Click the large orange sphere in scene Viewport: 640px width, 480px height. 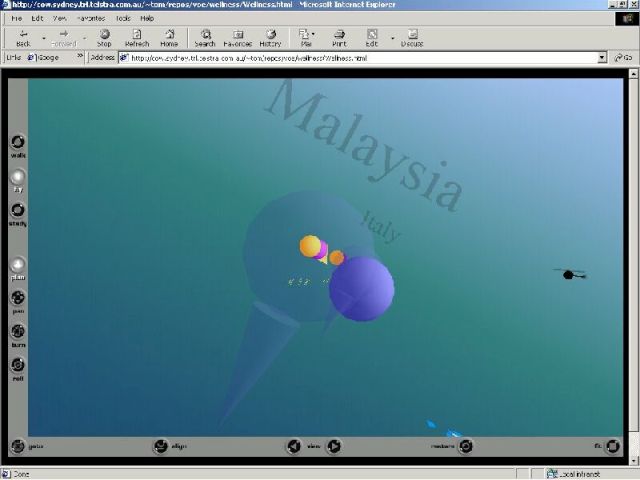coord(310,246)
